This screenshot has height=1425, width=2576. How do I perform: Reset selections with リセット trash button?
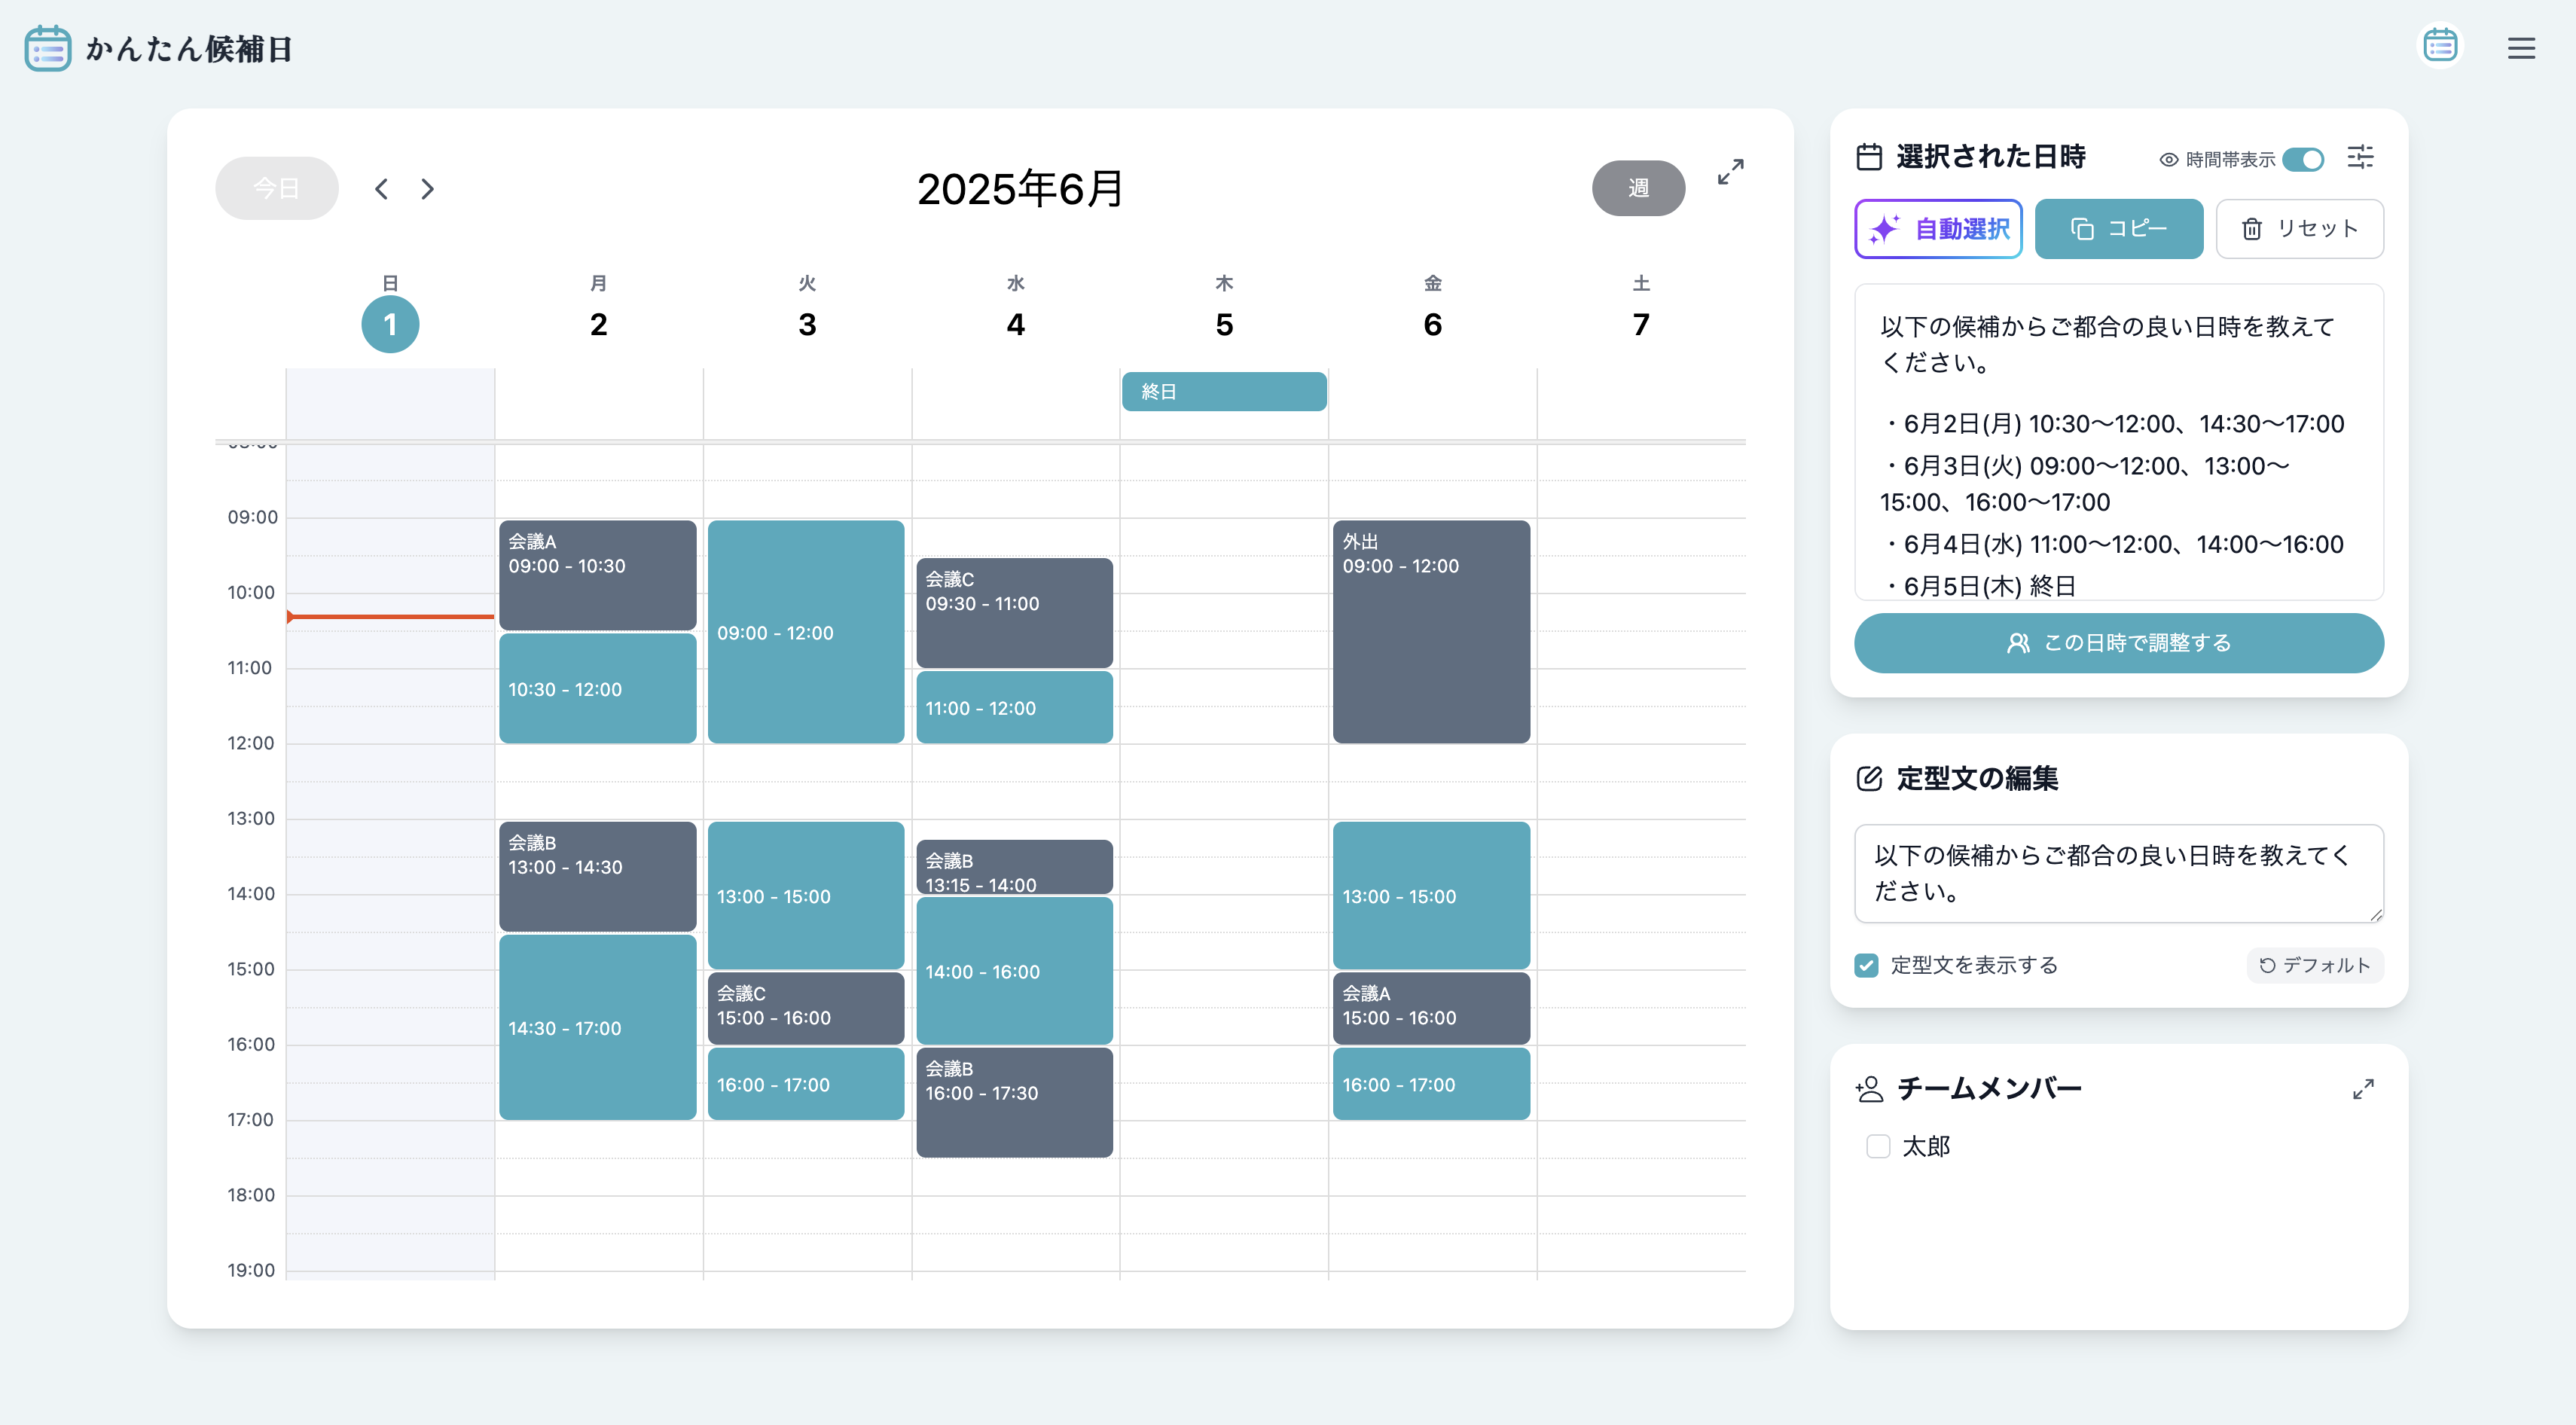[2299, 229]
